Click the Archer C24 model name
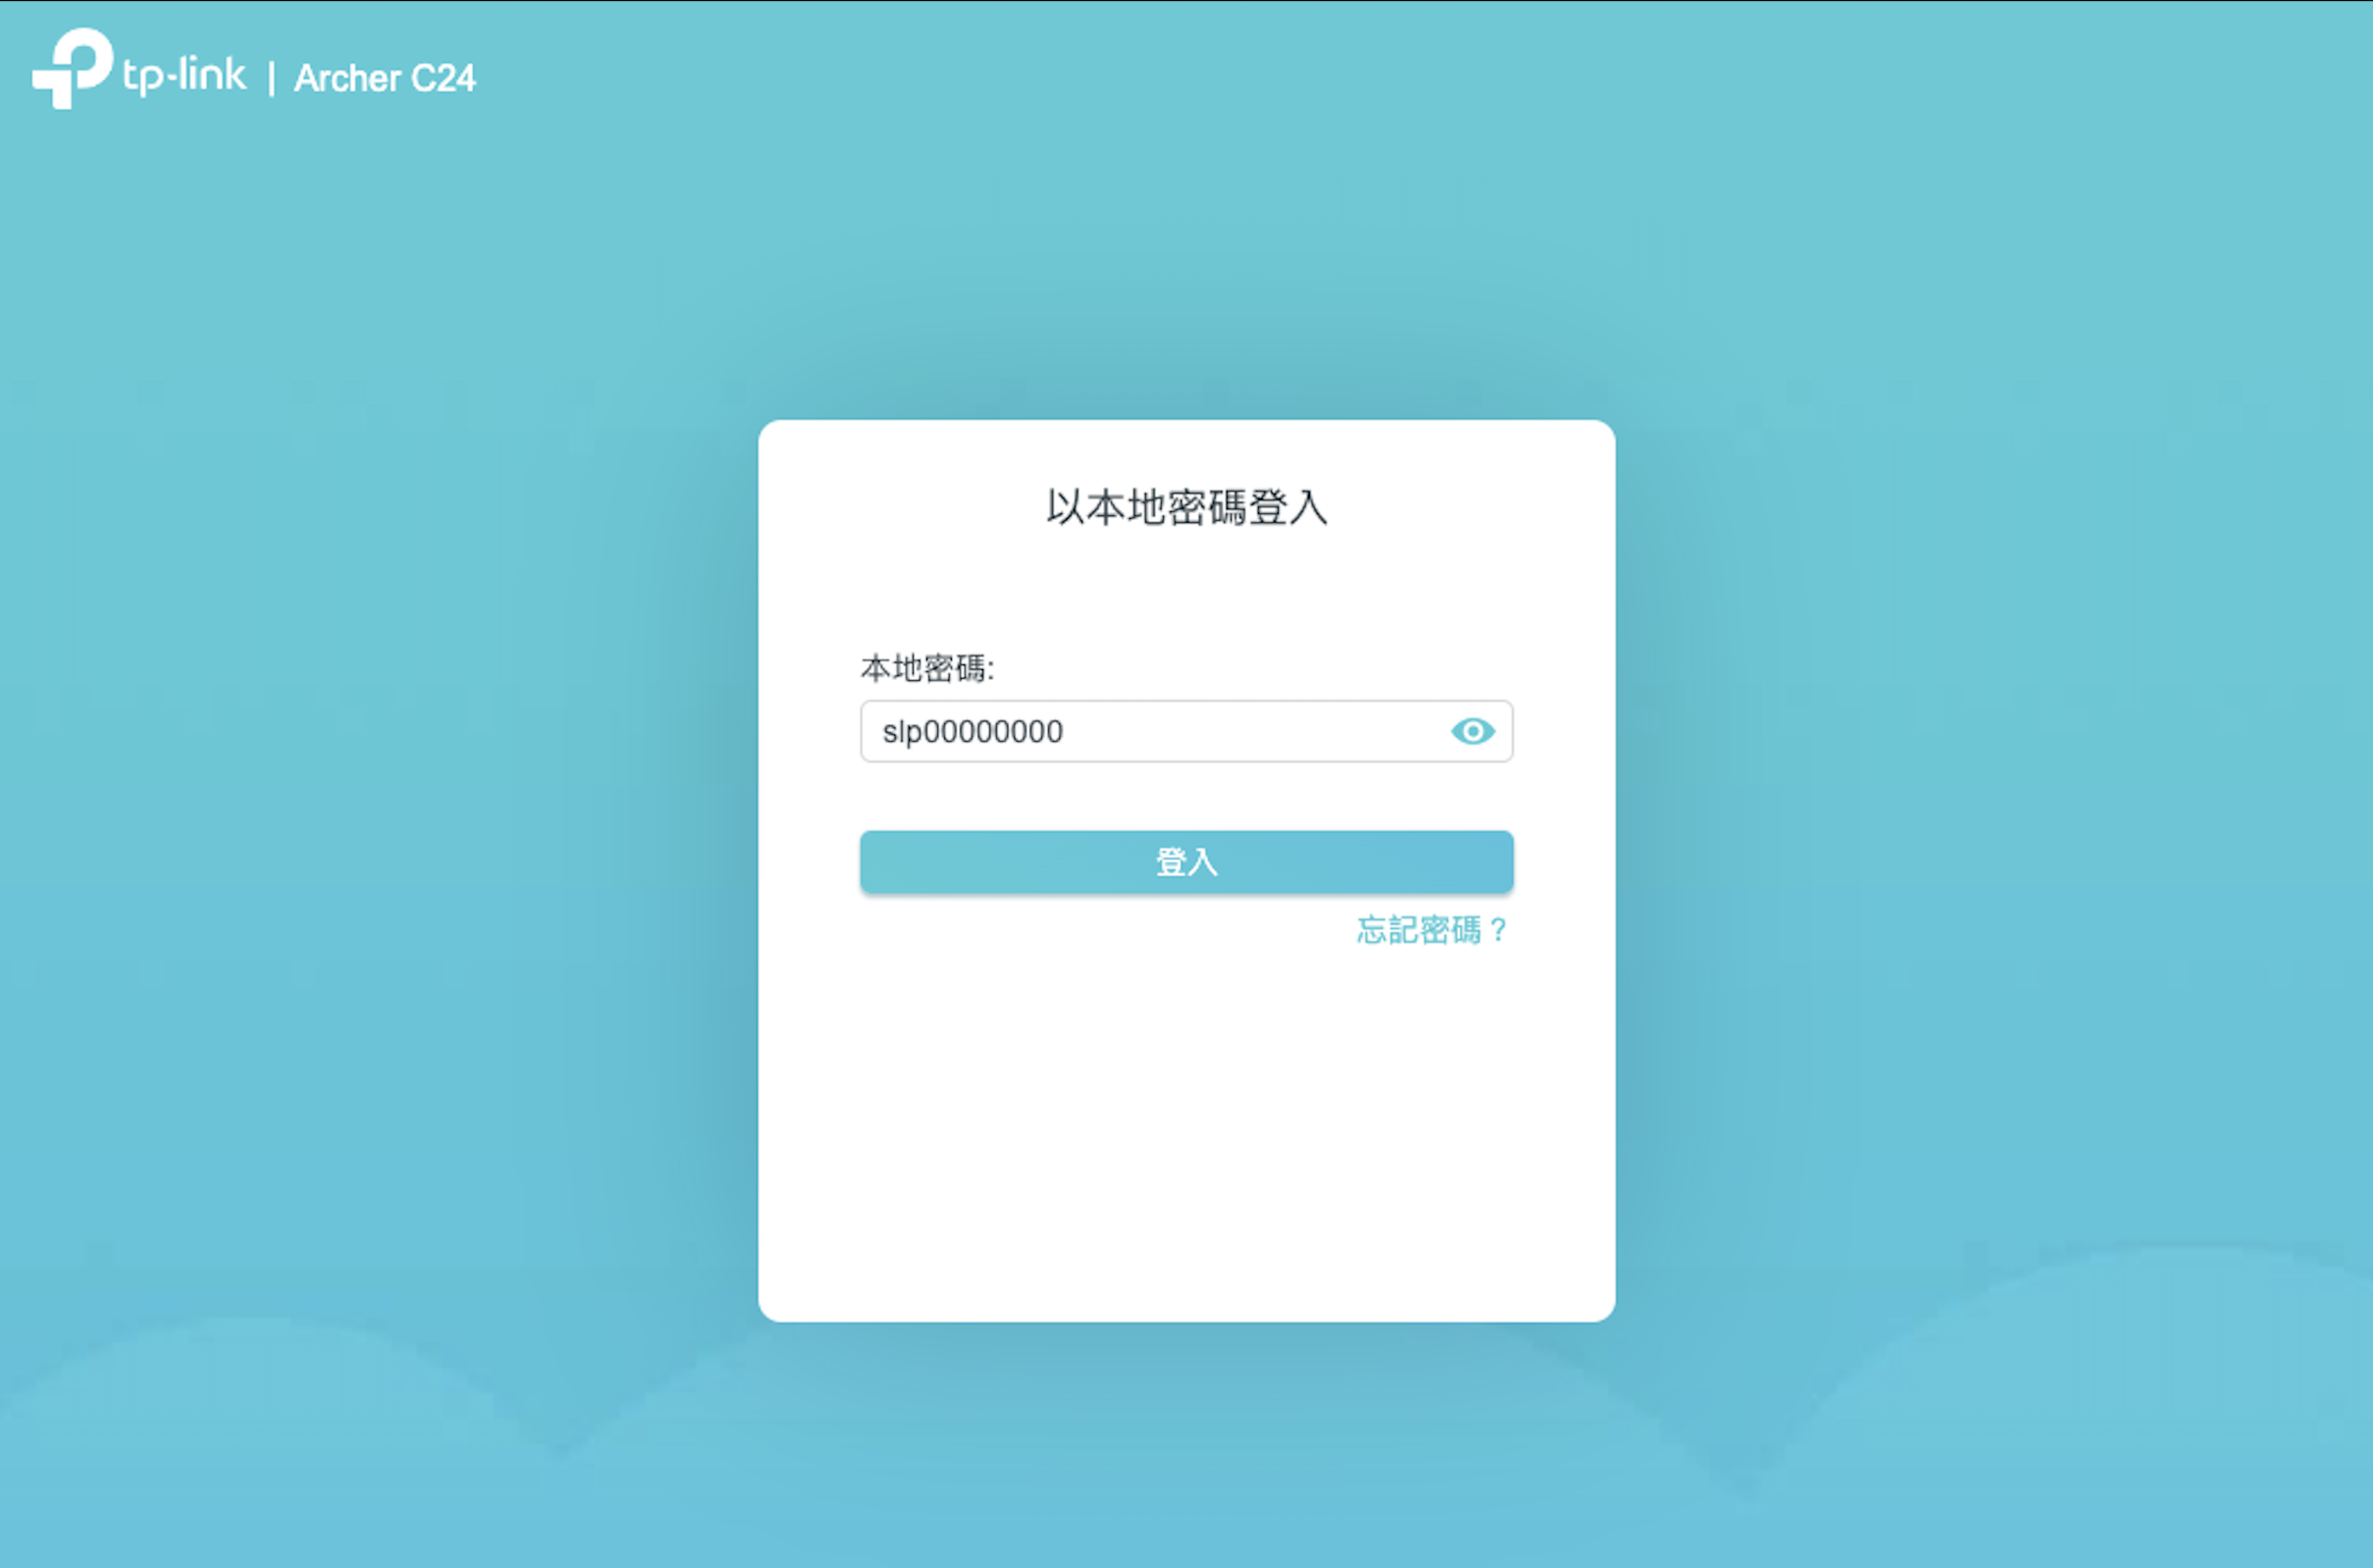2373x1568 pixels. [385, 78]
